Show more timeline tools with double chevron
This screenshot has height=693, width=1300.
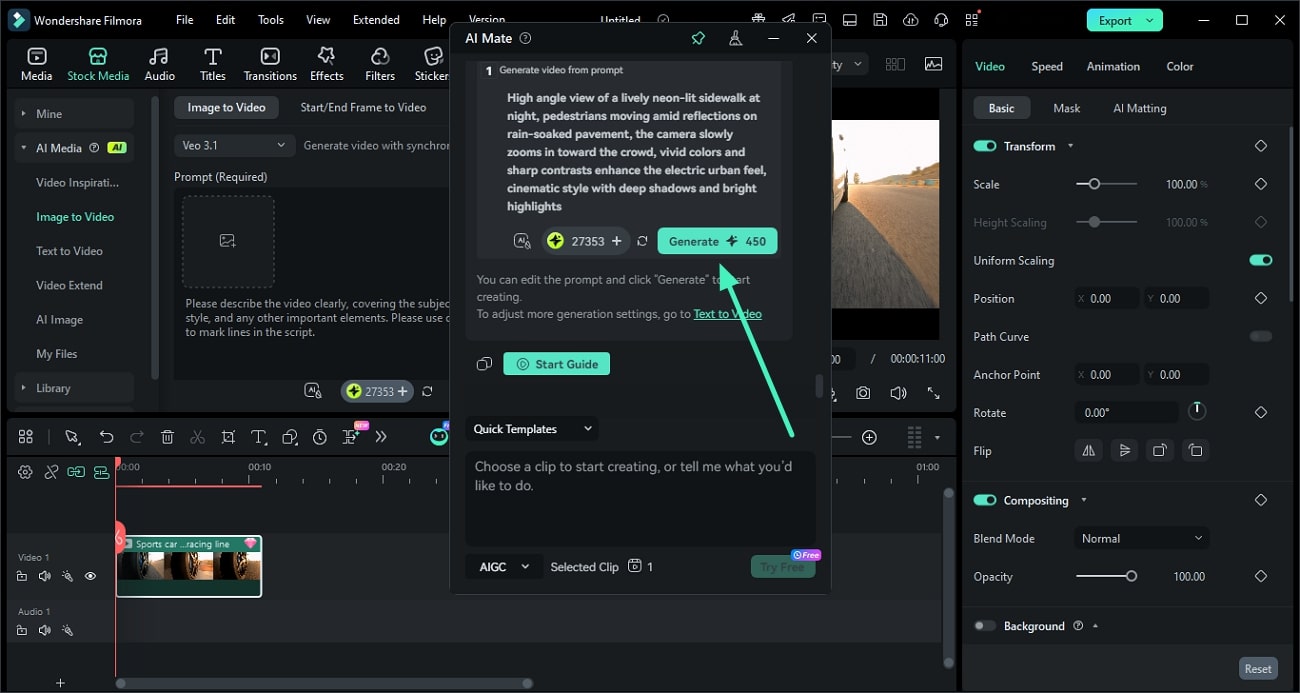(381, 437)
